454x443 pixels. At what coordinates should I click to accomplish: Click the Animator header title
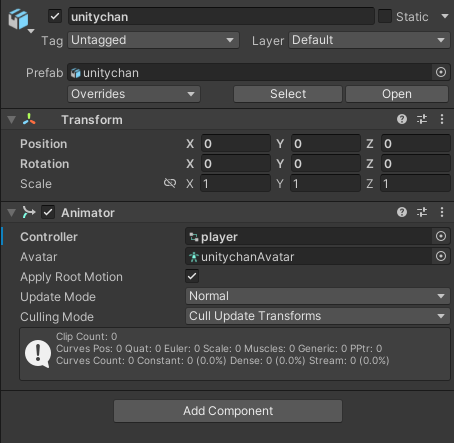pyautogui.click(x=88, y=213)
